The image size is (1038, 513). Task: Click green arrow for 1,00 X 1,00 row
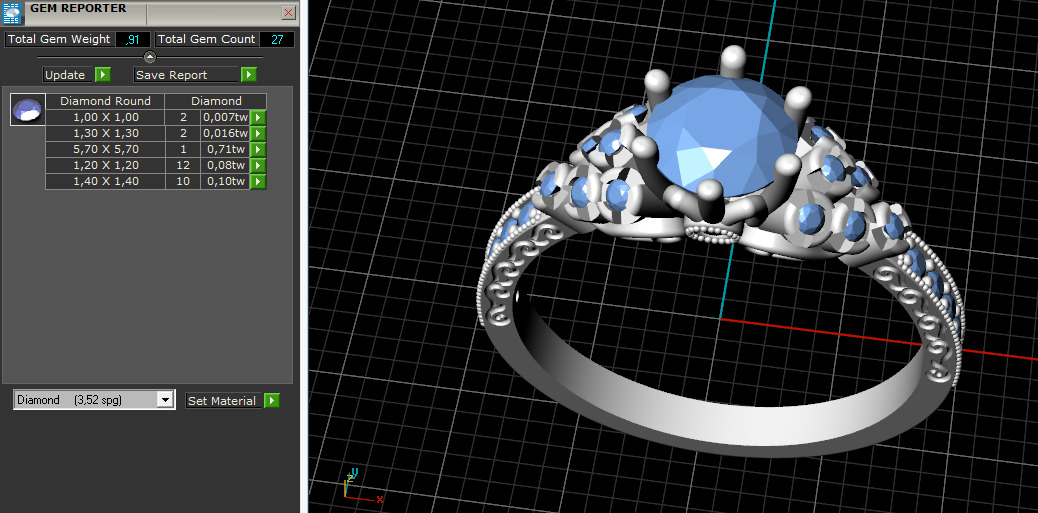(x=258, y=118)
